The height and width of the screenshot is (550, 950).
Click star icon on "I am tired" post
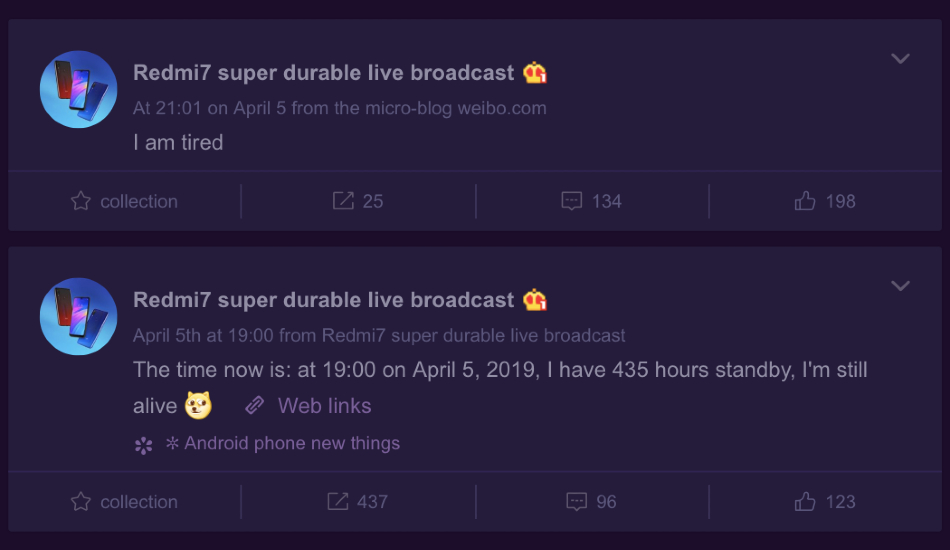[81, 201]
